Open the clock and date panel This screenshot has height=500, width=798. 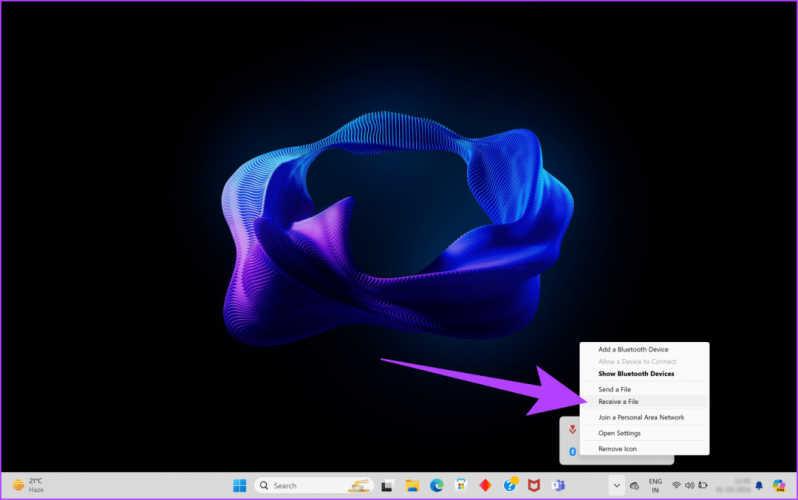733,486
